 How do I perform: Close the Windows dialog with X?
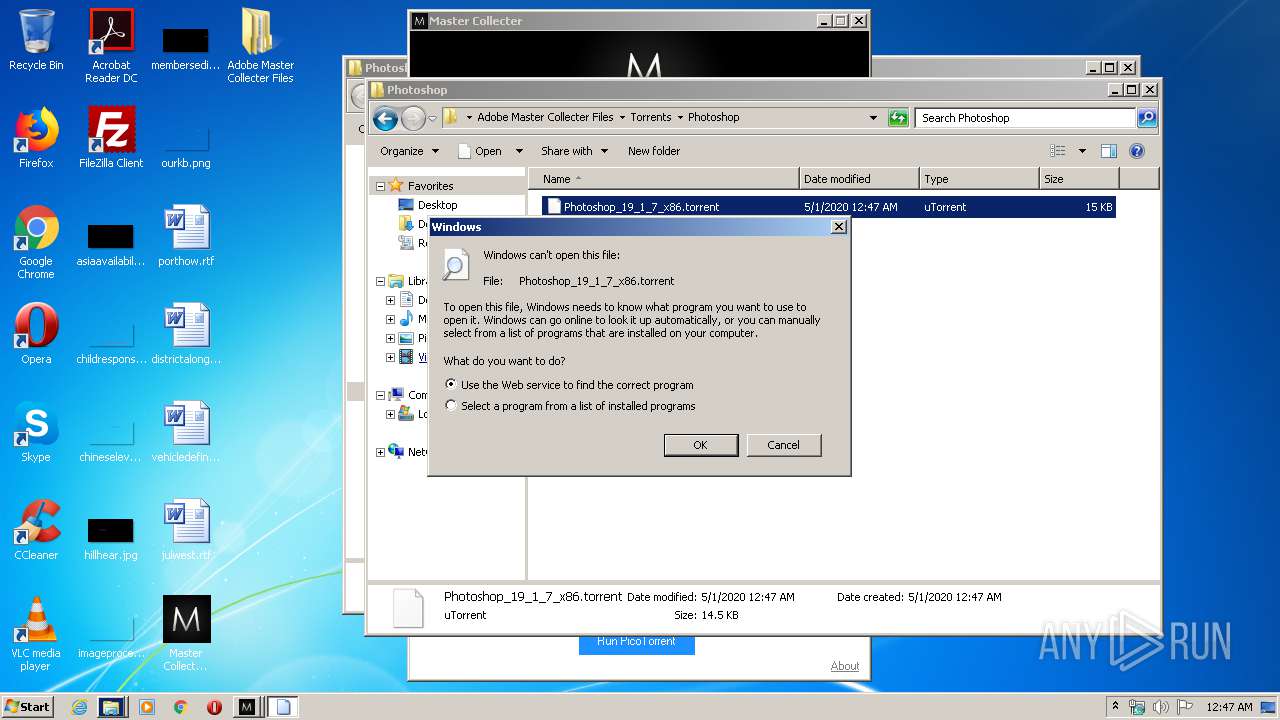(838, 227)
